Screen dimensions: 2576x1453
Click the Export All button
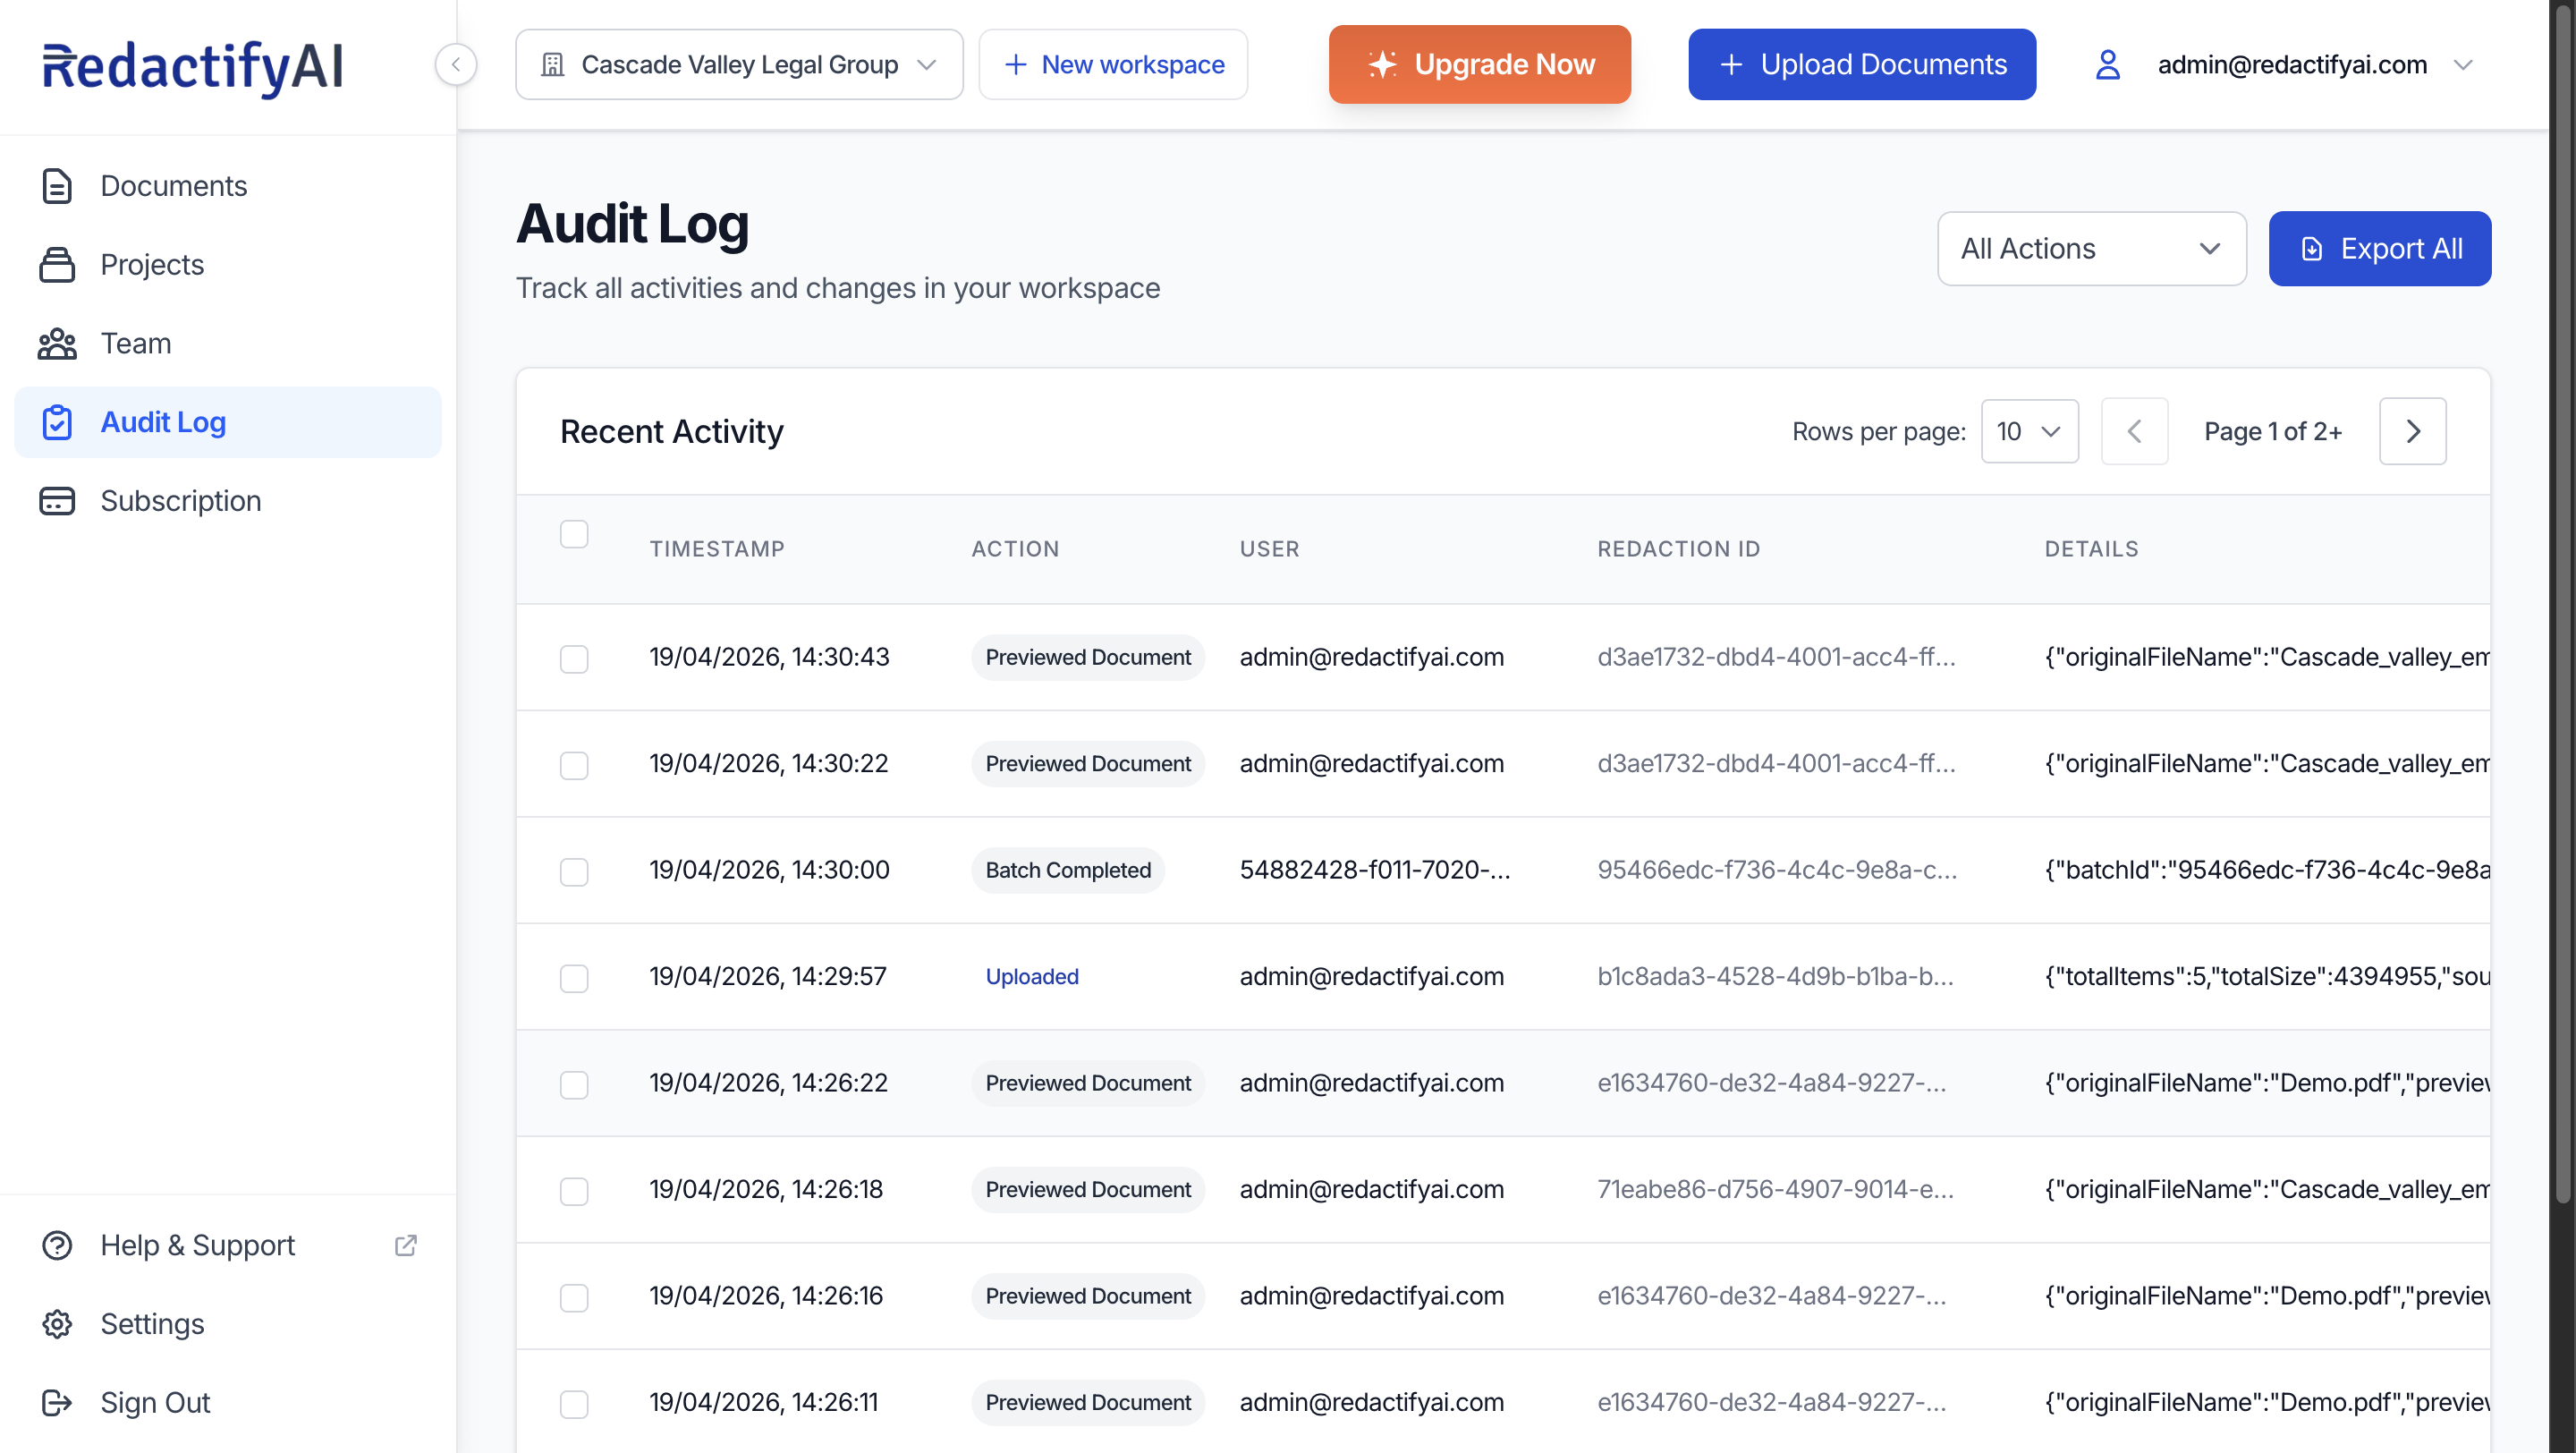coord(2379,249)
